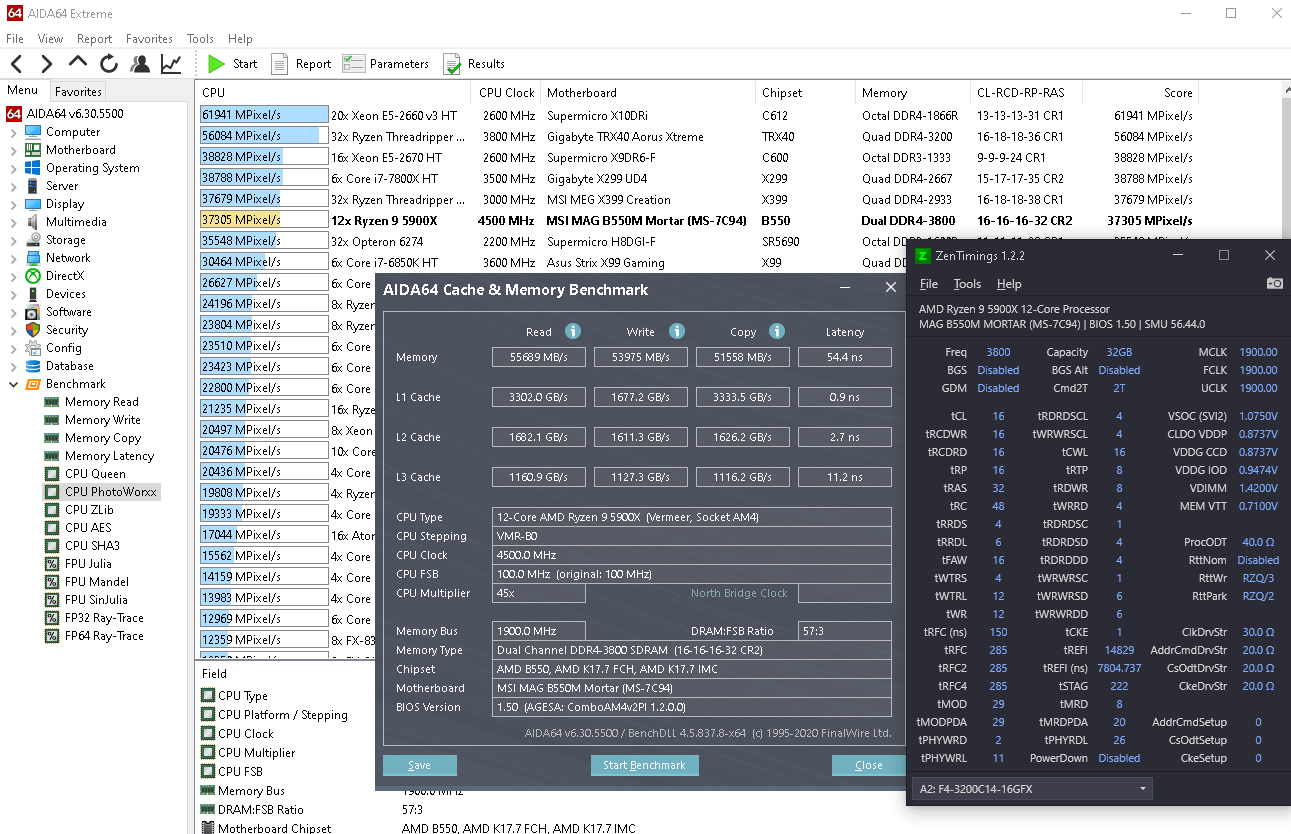The image size is (1291, 834).
Task: Select the AIDA64 v6.30.5500 root node
Action: coord(75,114)
